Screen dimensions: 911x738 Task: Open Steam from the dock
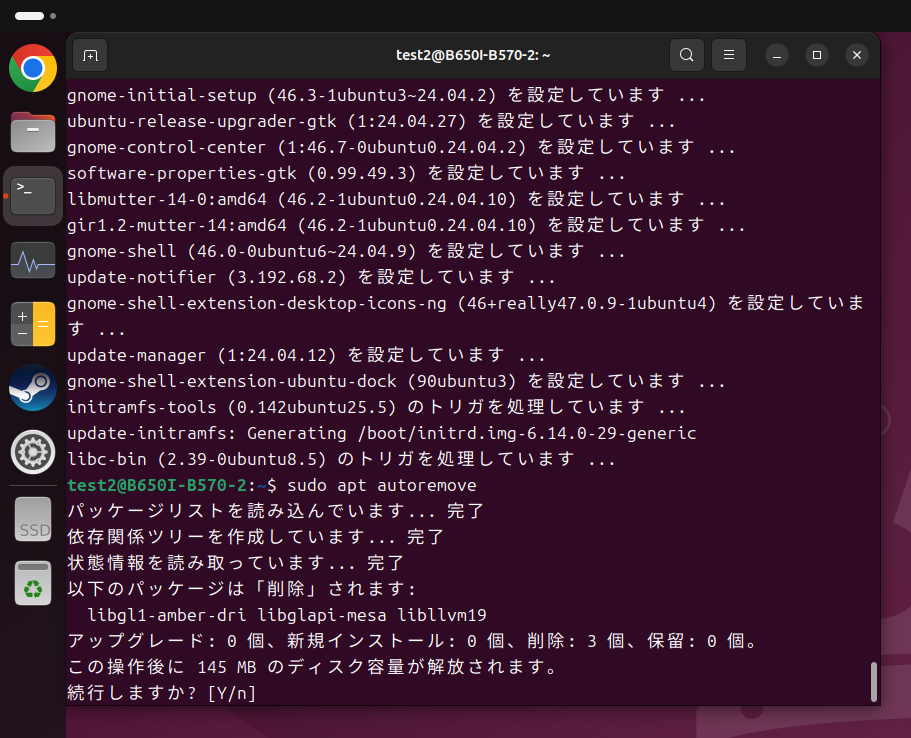click(33, 388)
